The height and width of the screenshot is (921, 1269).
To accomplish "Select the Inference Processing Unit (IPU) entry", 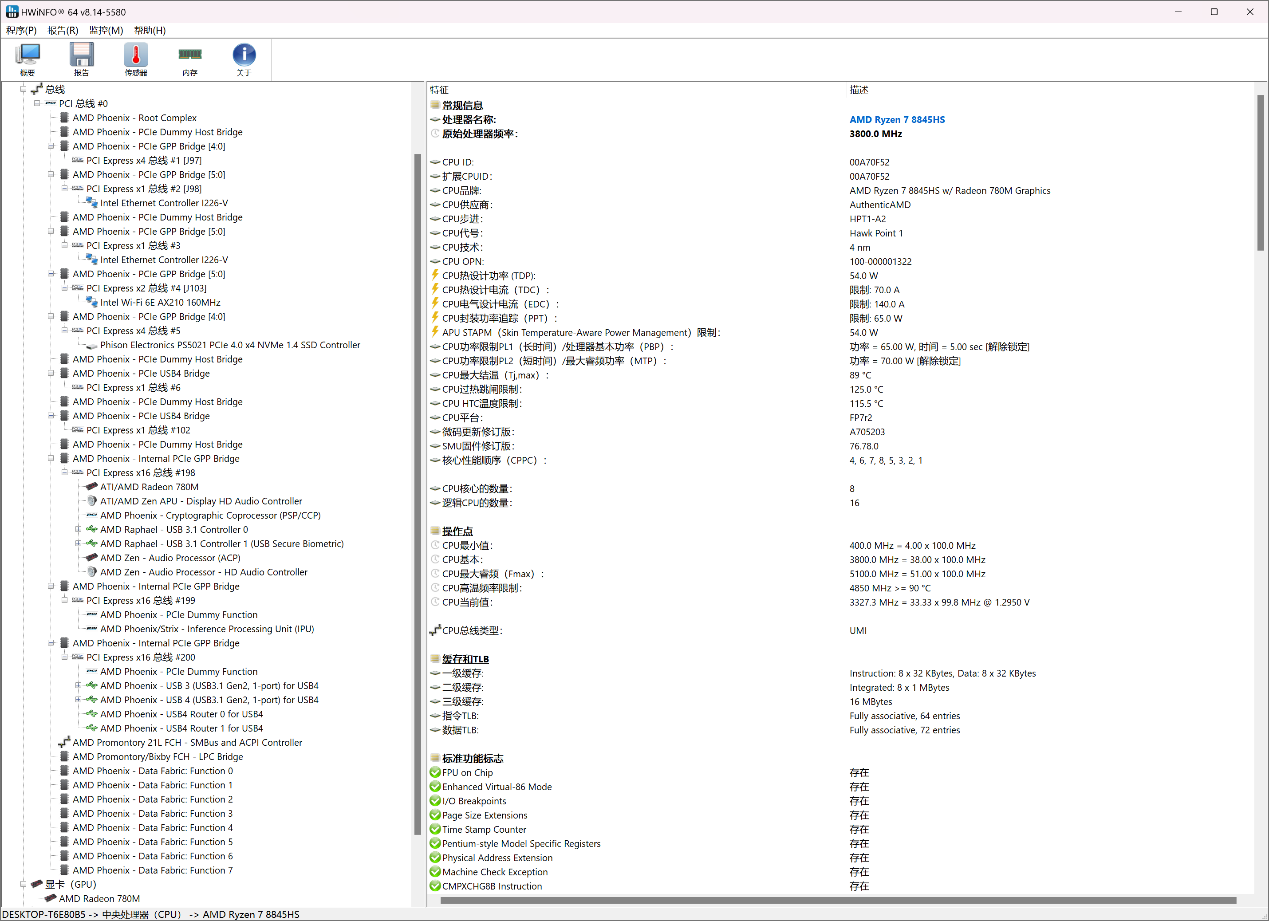I will (207, 629).
